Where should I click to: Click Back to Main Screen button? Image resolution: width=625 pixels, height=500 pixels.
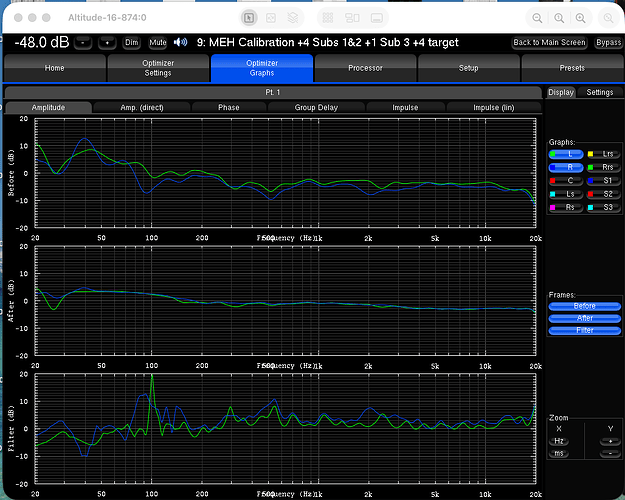(549, 42)
